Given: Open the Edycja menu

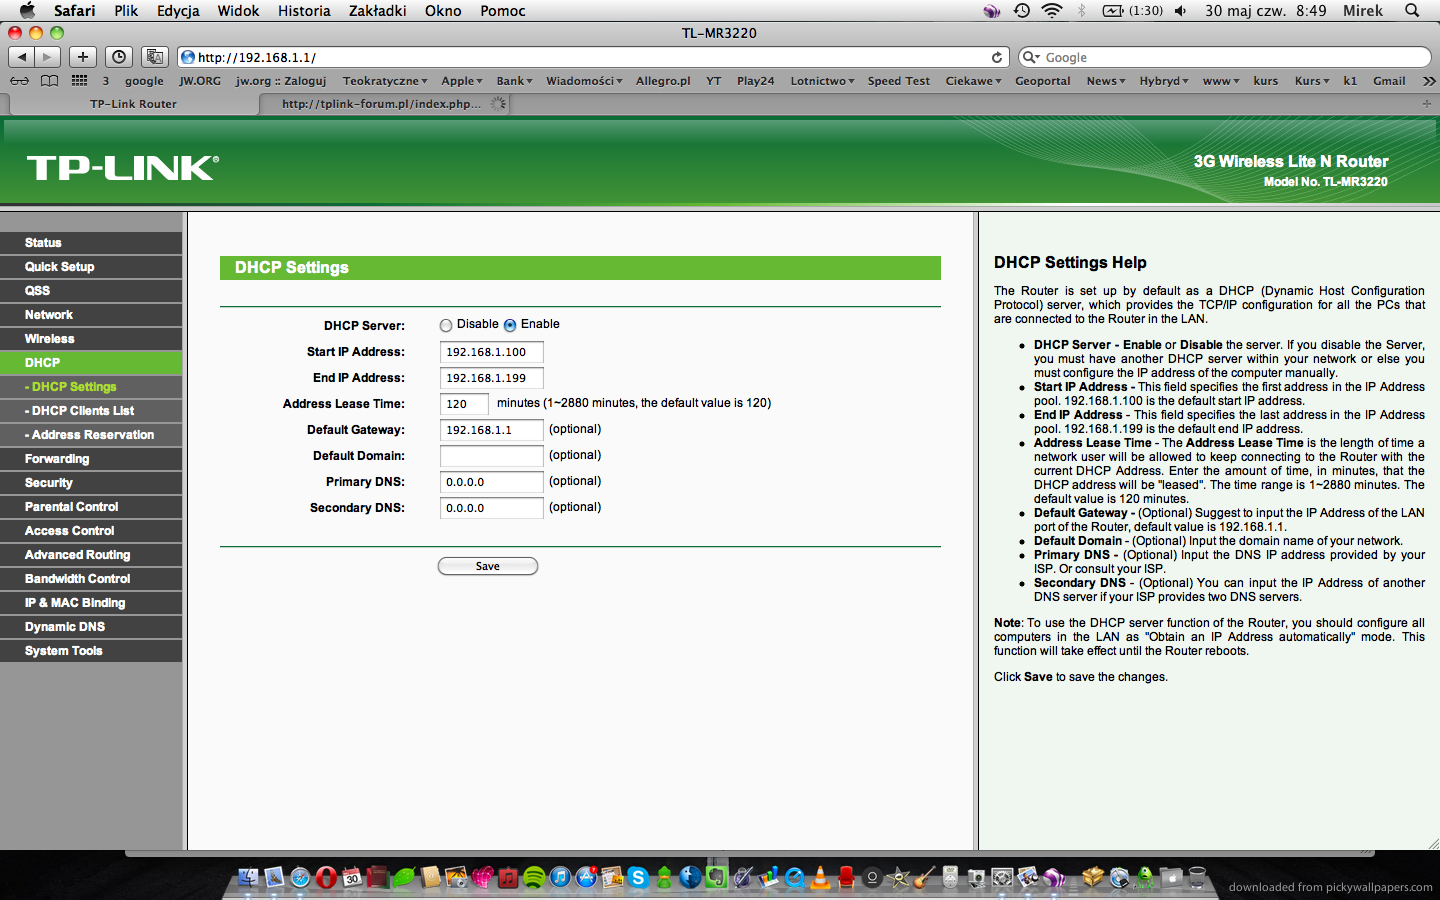Looking at the screenshot, I should coord(178,11).
